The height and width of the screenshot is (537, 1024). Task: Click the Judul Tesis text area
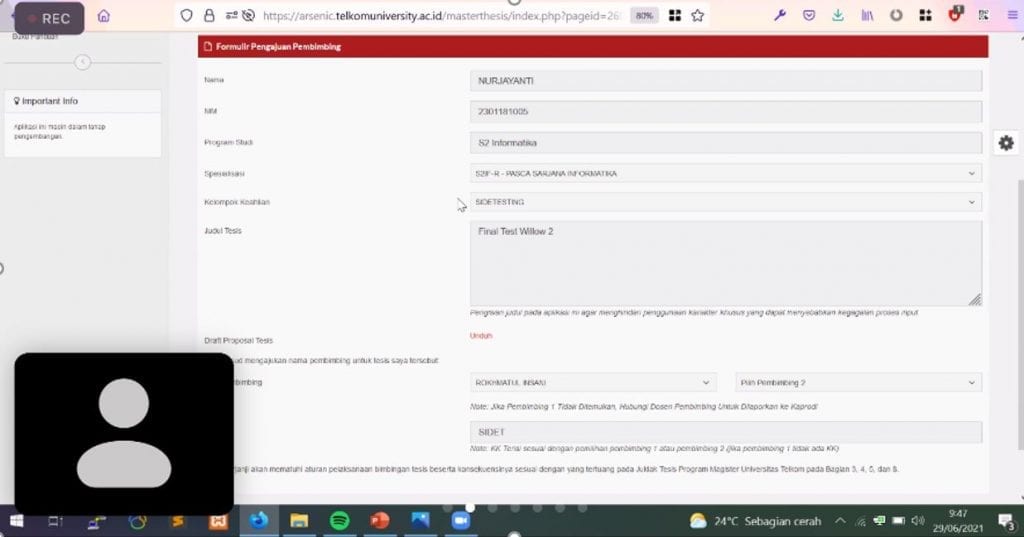tap(725, 263)
